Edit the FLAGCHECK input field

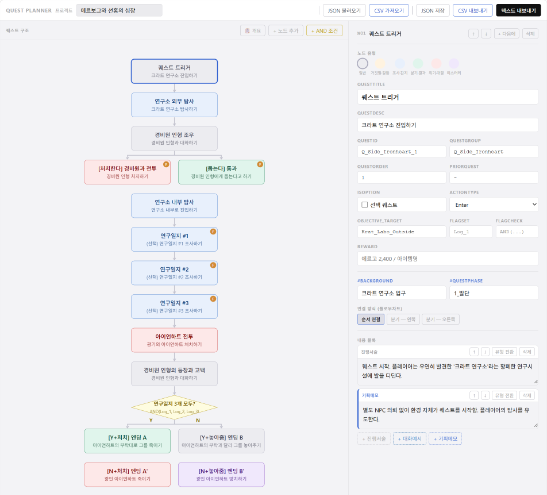tap(517, 232)
